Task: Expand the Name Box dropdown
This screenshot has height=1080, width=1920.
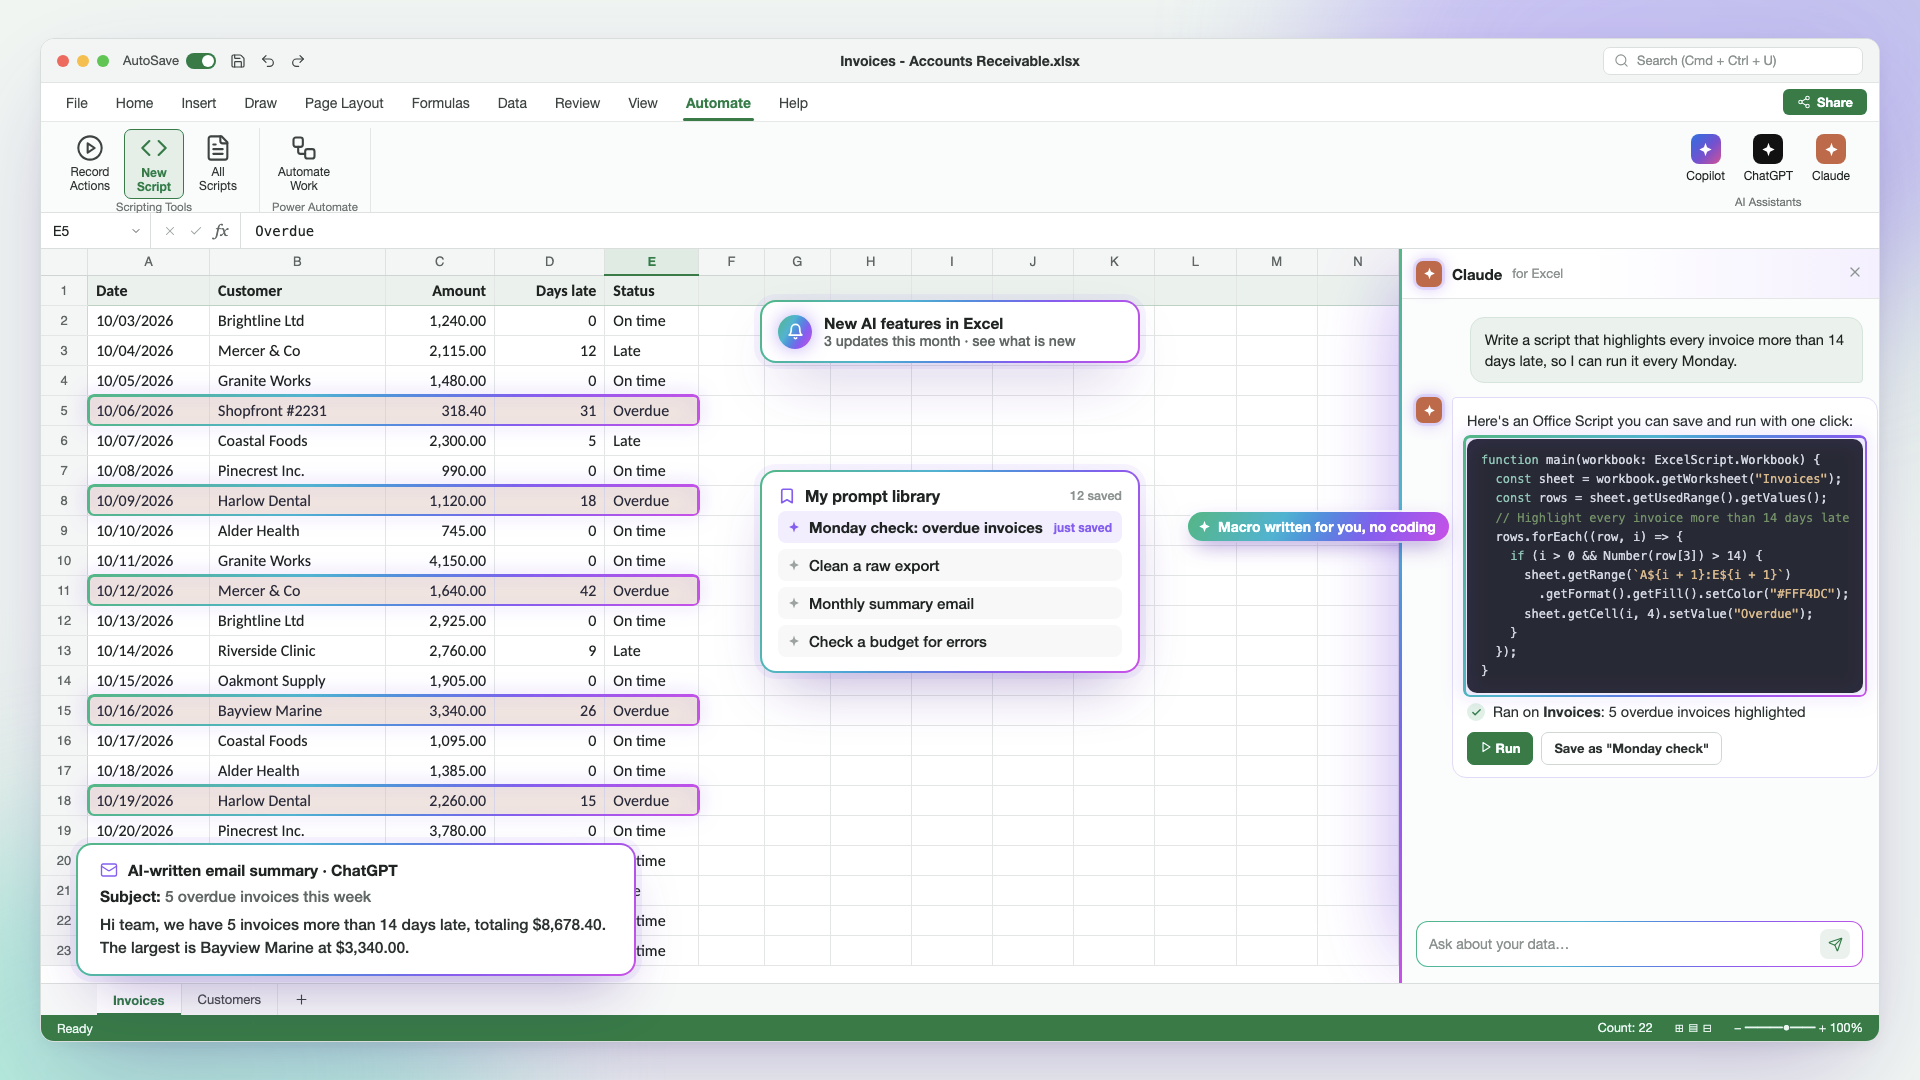Action: tap(136, 231)
